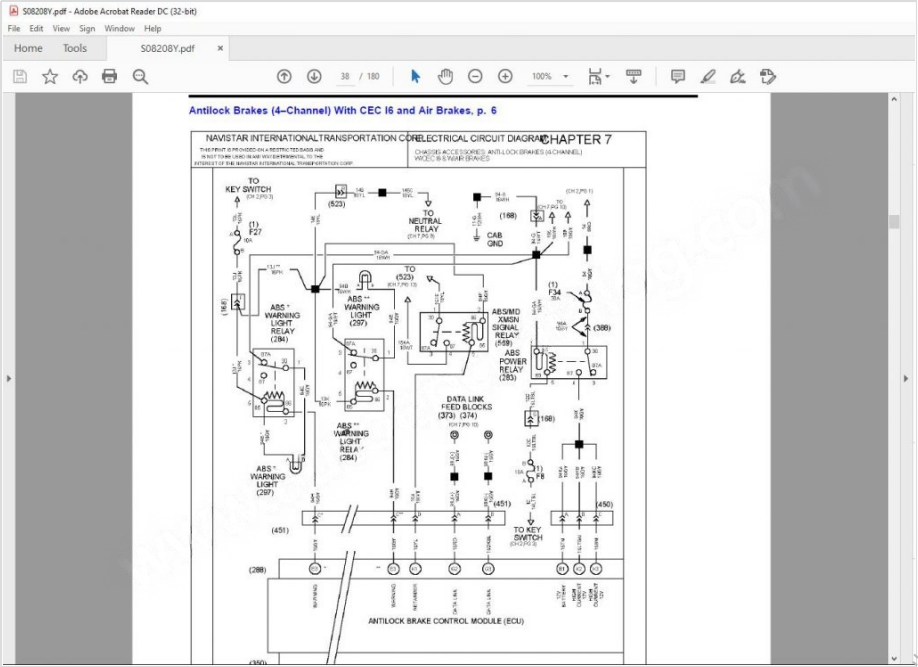Image resolution: width=918 pixels, height=667 pixels.
Task: Switch to the Tools tab
Action: (x=75, y=48)
